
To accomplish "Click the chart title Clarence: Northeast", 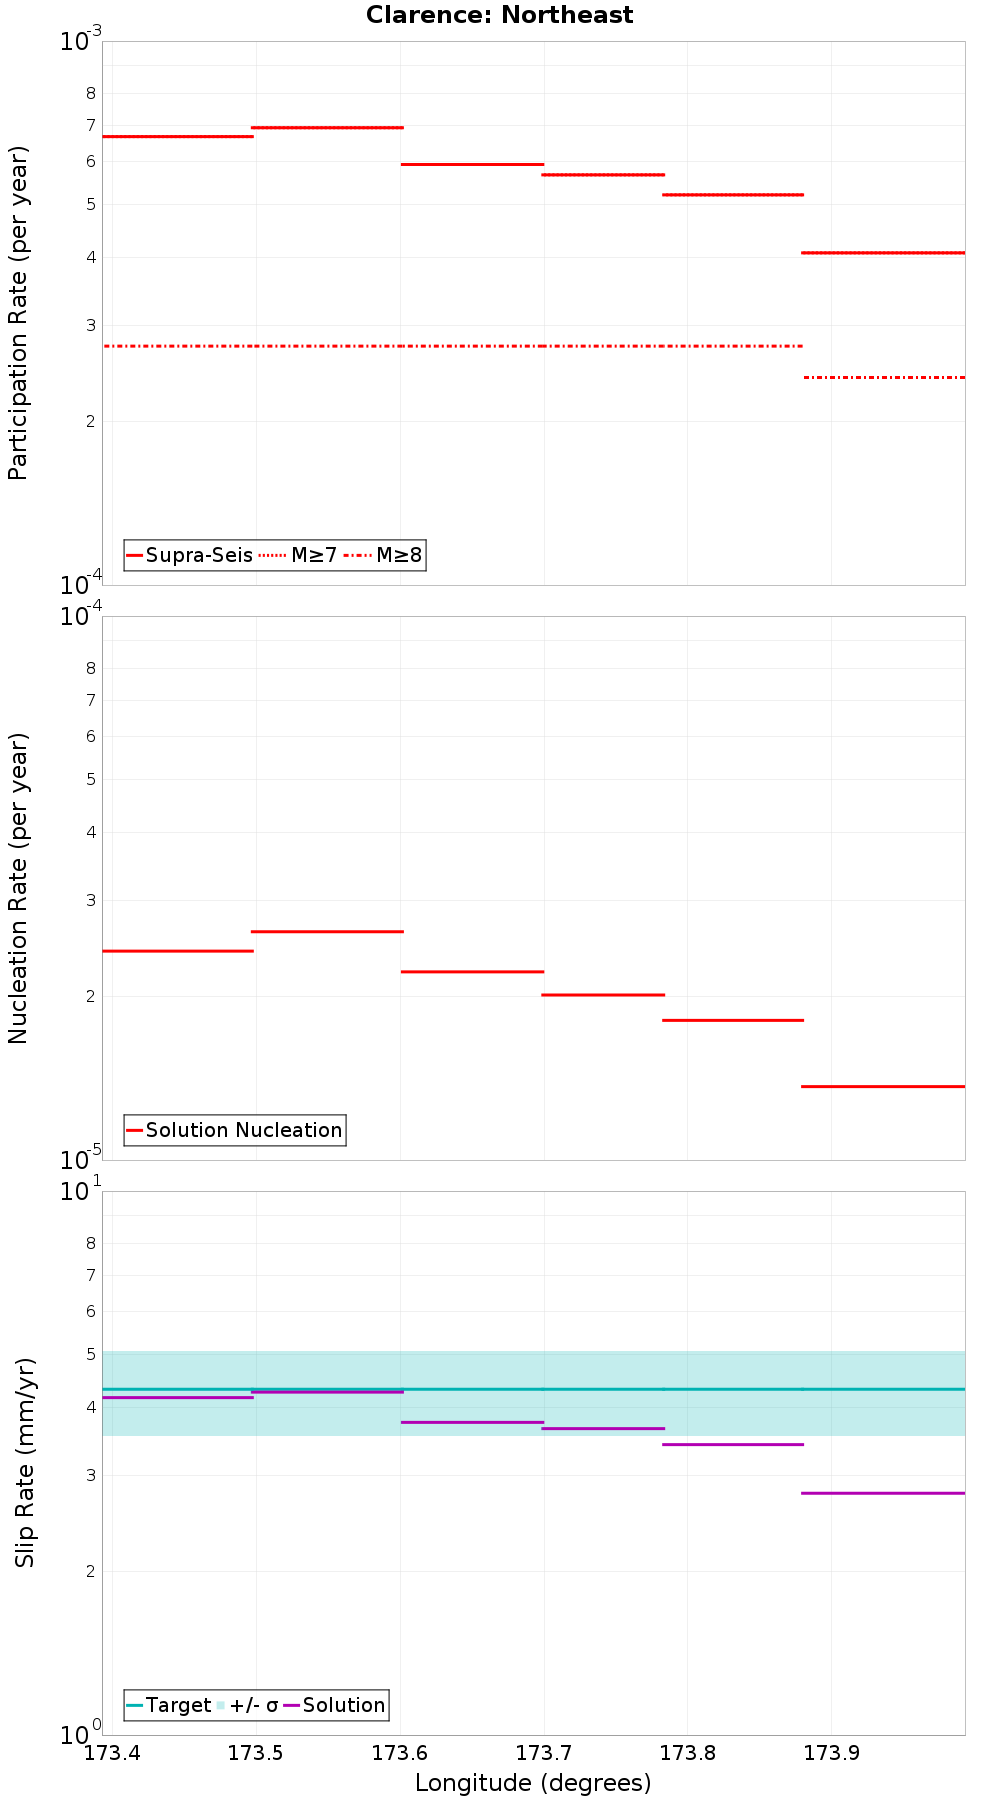I will point(499,15).
